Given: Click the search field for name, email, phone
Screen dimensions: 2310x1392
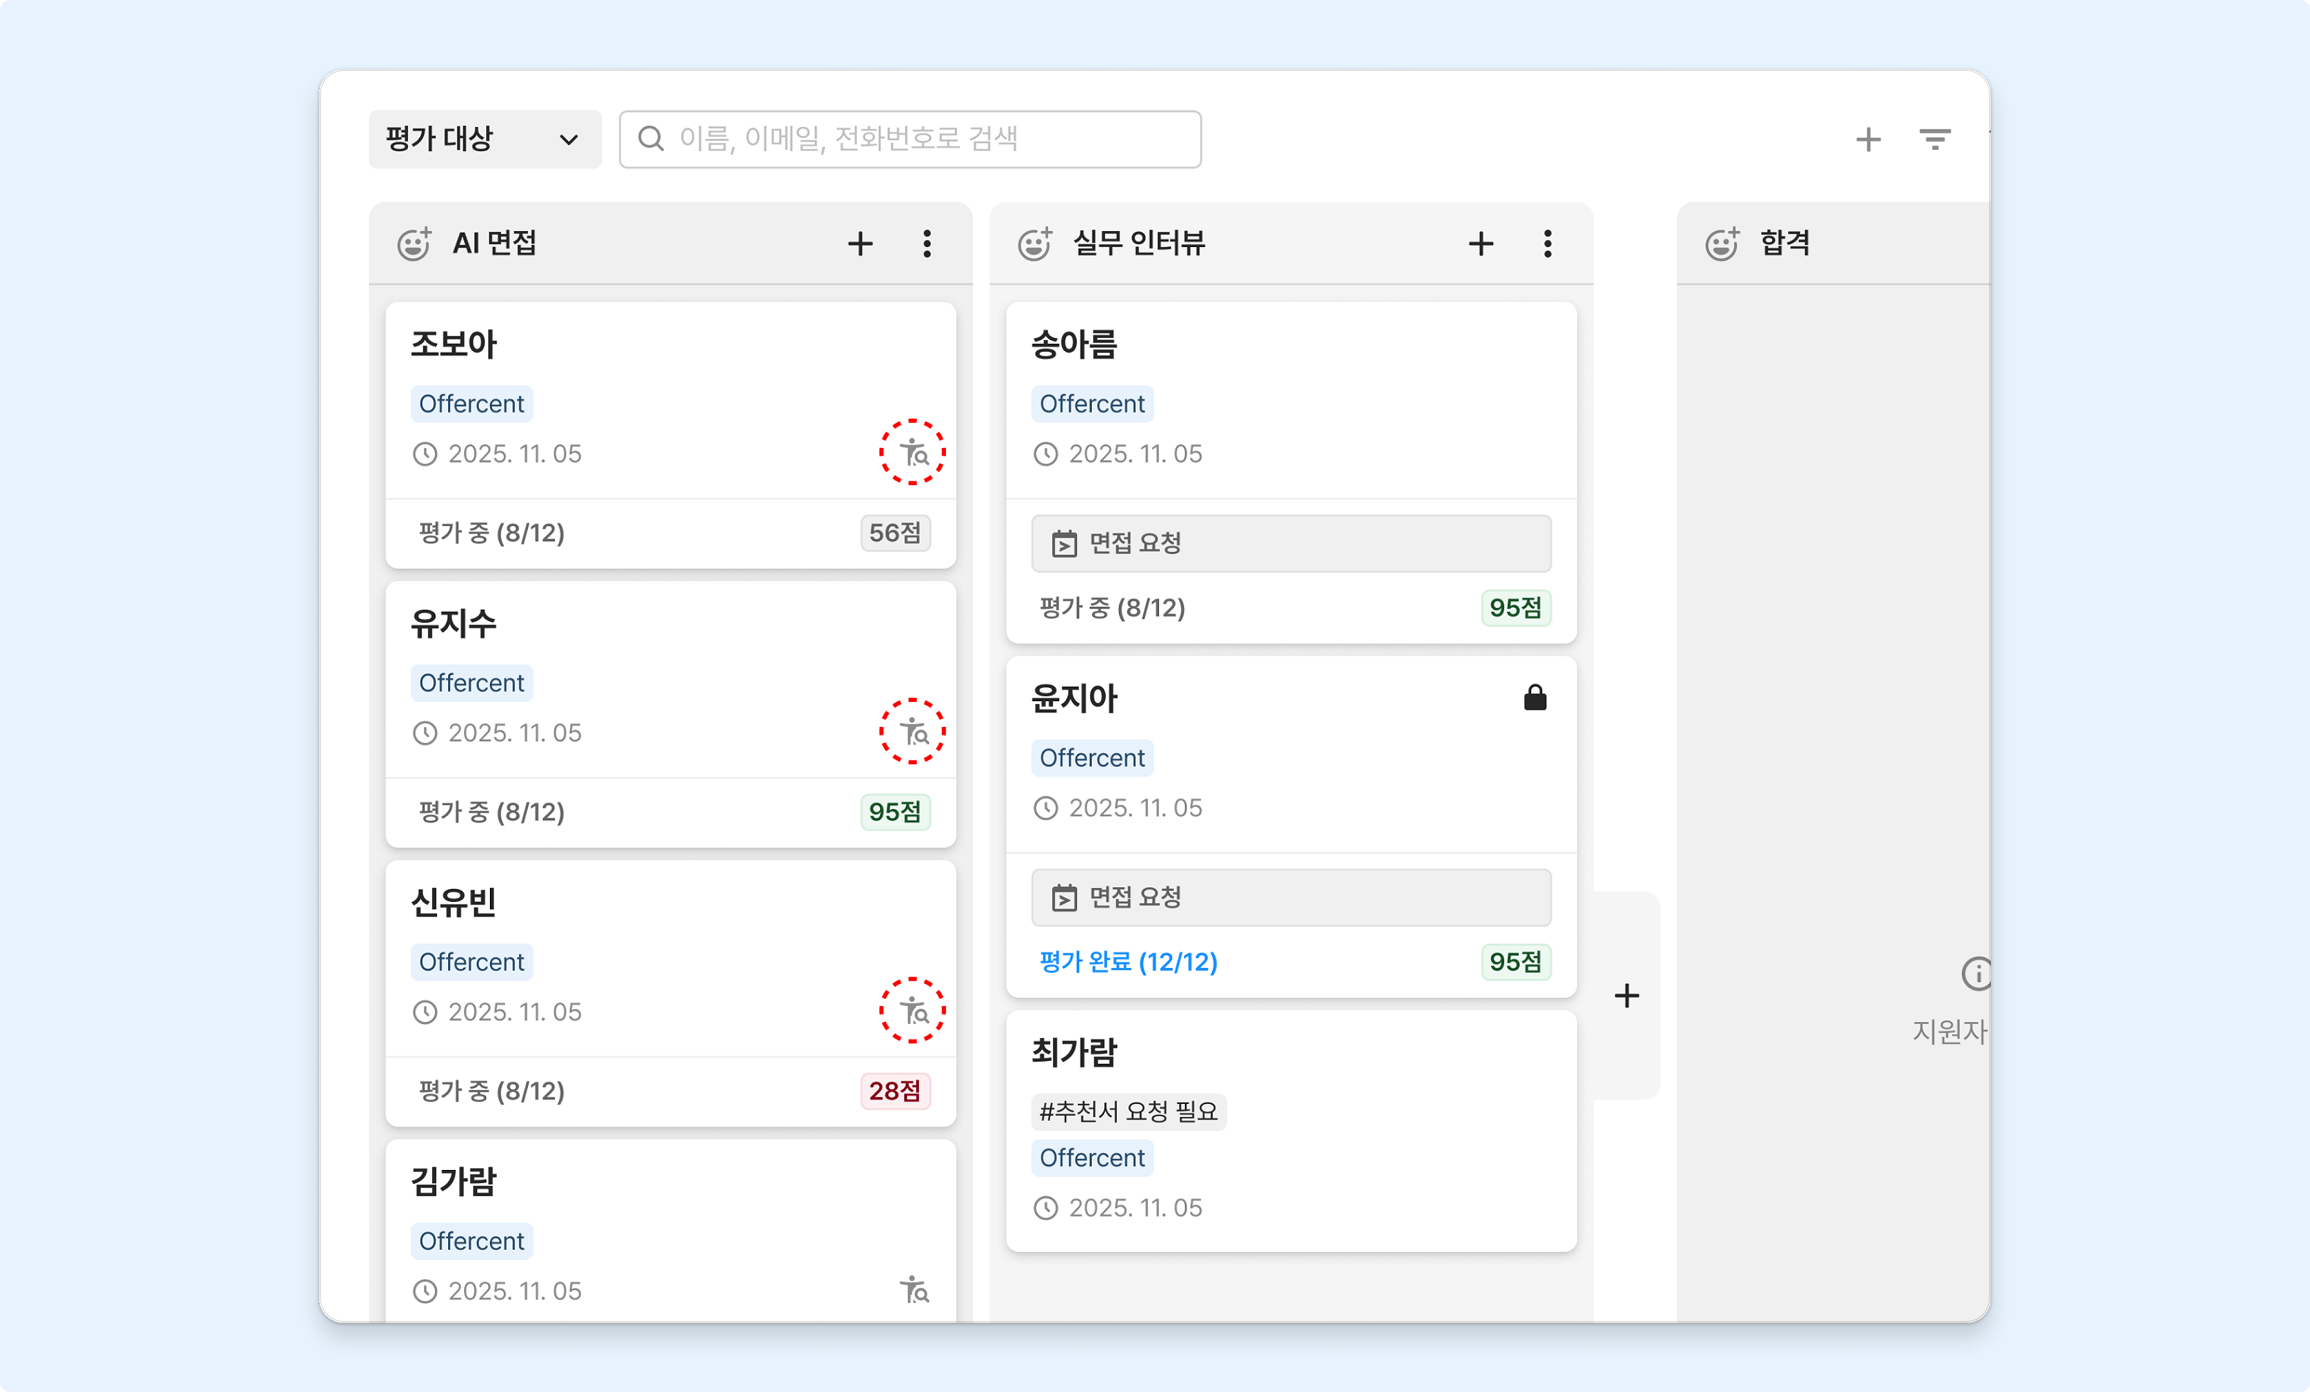Looking at the screenshot, I should 910,139.
